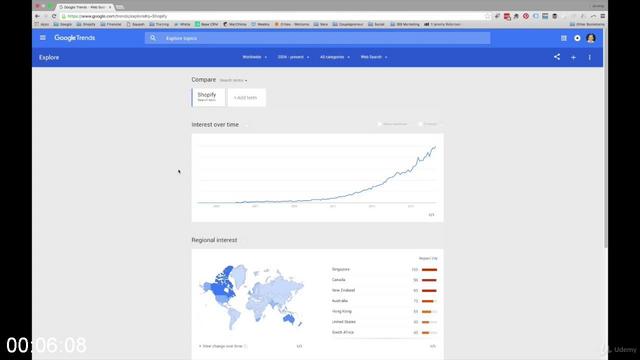Open the Other Bookmarks folder
Screen dimensions: 640x360
pyautogui.click(x=587, y=24)
